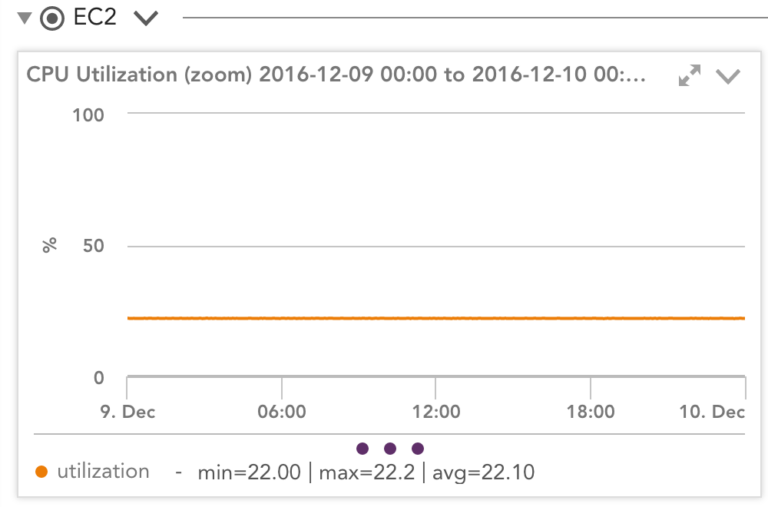768x507 pixels.
Task: Toggle the utilization legend orange dot
Action: (42, 472)
